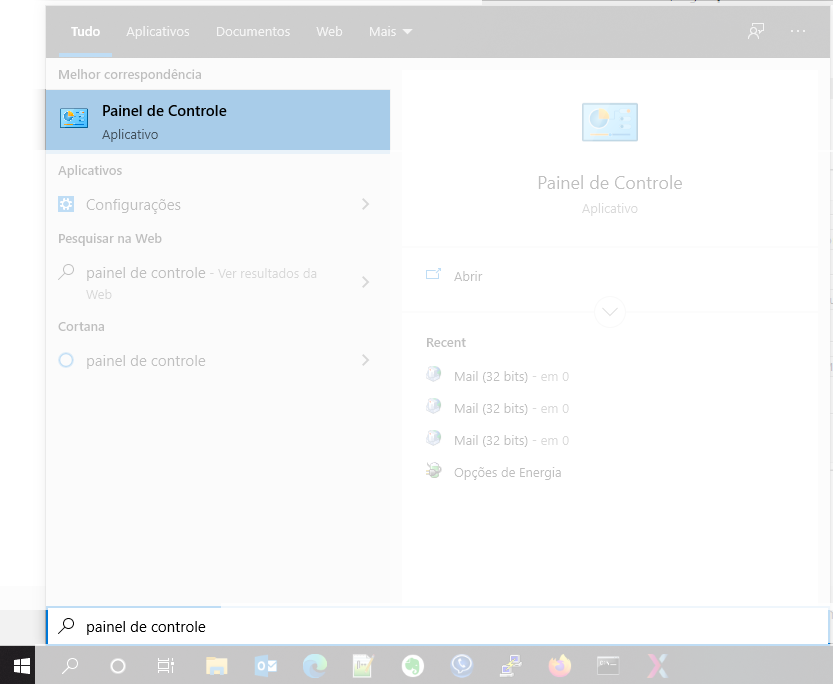Expand more actions with the round chevron
Screen dimensions: 833x684
click(x=609, y=312)
